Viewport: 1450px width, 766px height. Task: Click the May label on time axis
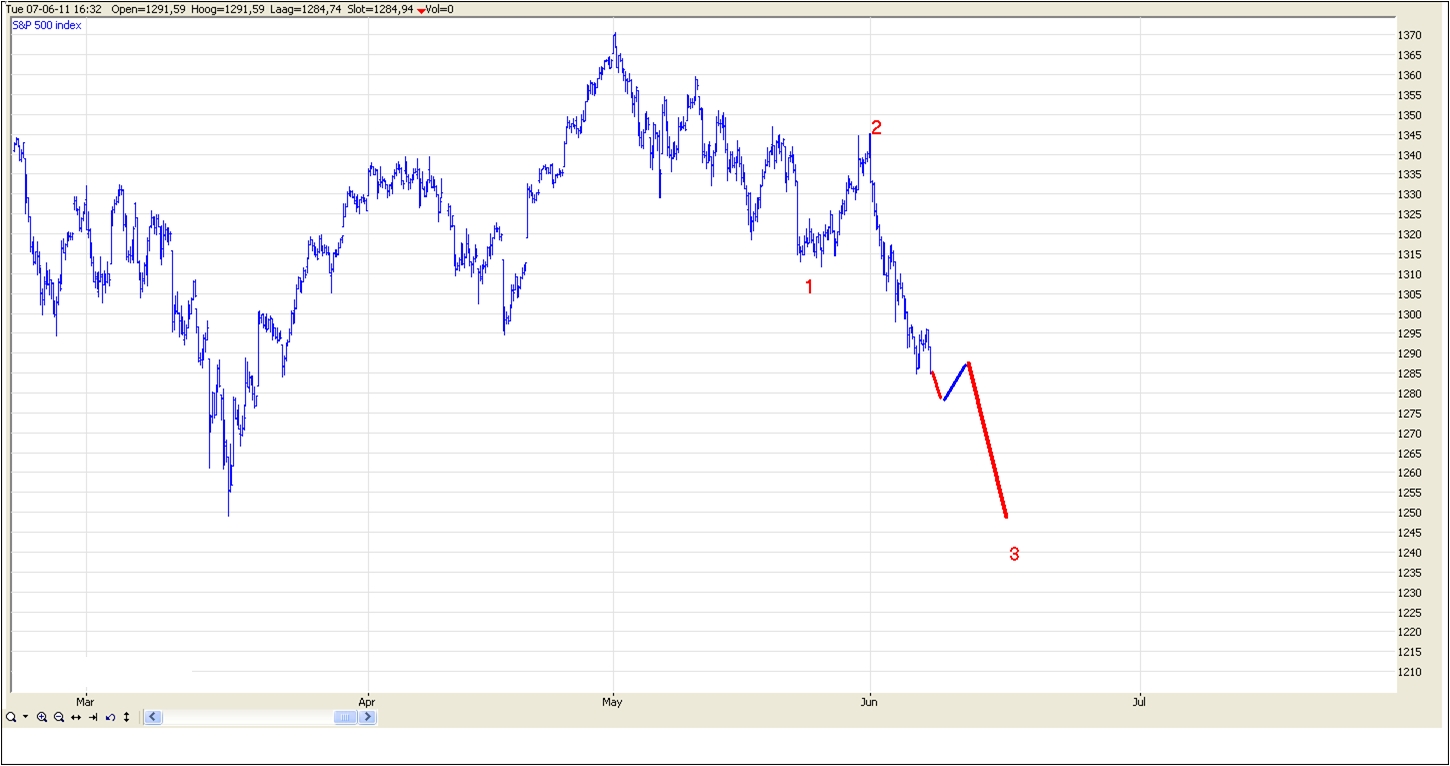pyautogui.click(x=612, y=702)
